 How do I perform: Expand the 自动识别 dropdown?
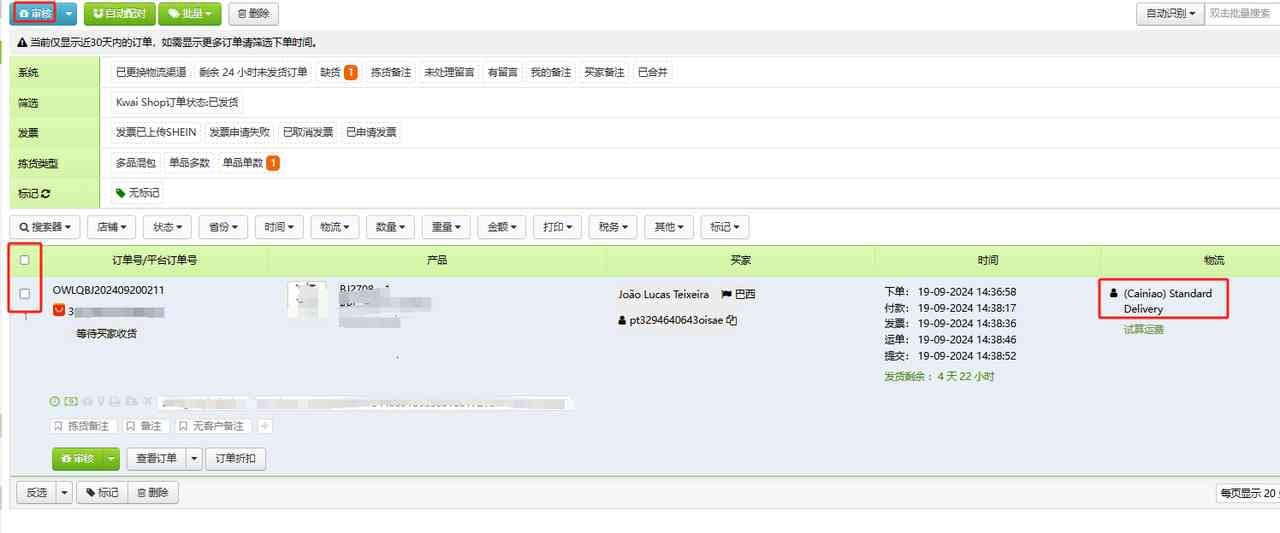point(1169,14)
